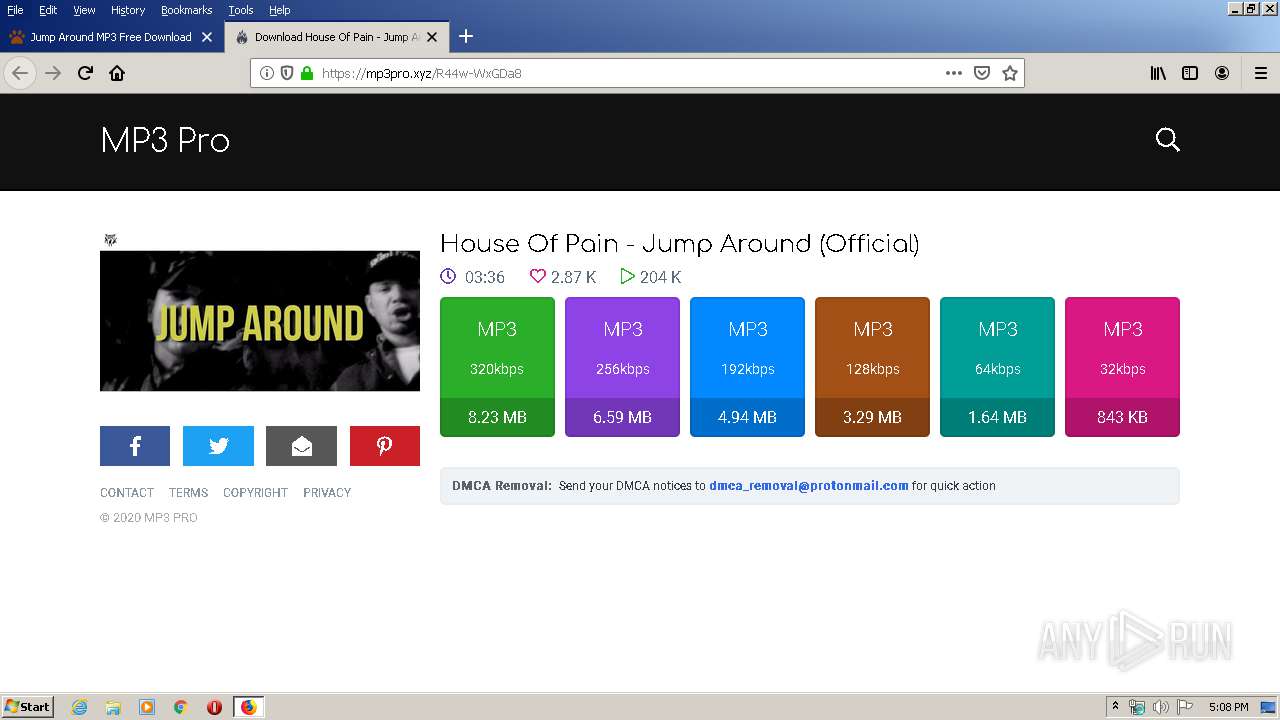Open the CONTACT footer link
The image size is (1280, 720).
pos(127,492)
